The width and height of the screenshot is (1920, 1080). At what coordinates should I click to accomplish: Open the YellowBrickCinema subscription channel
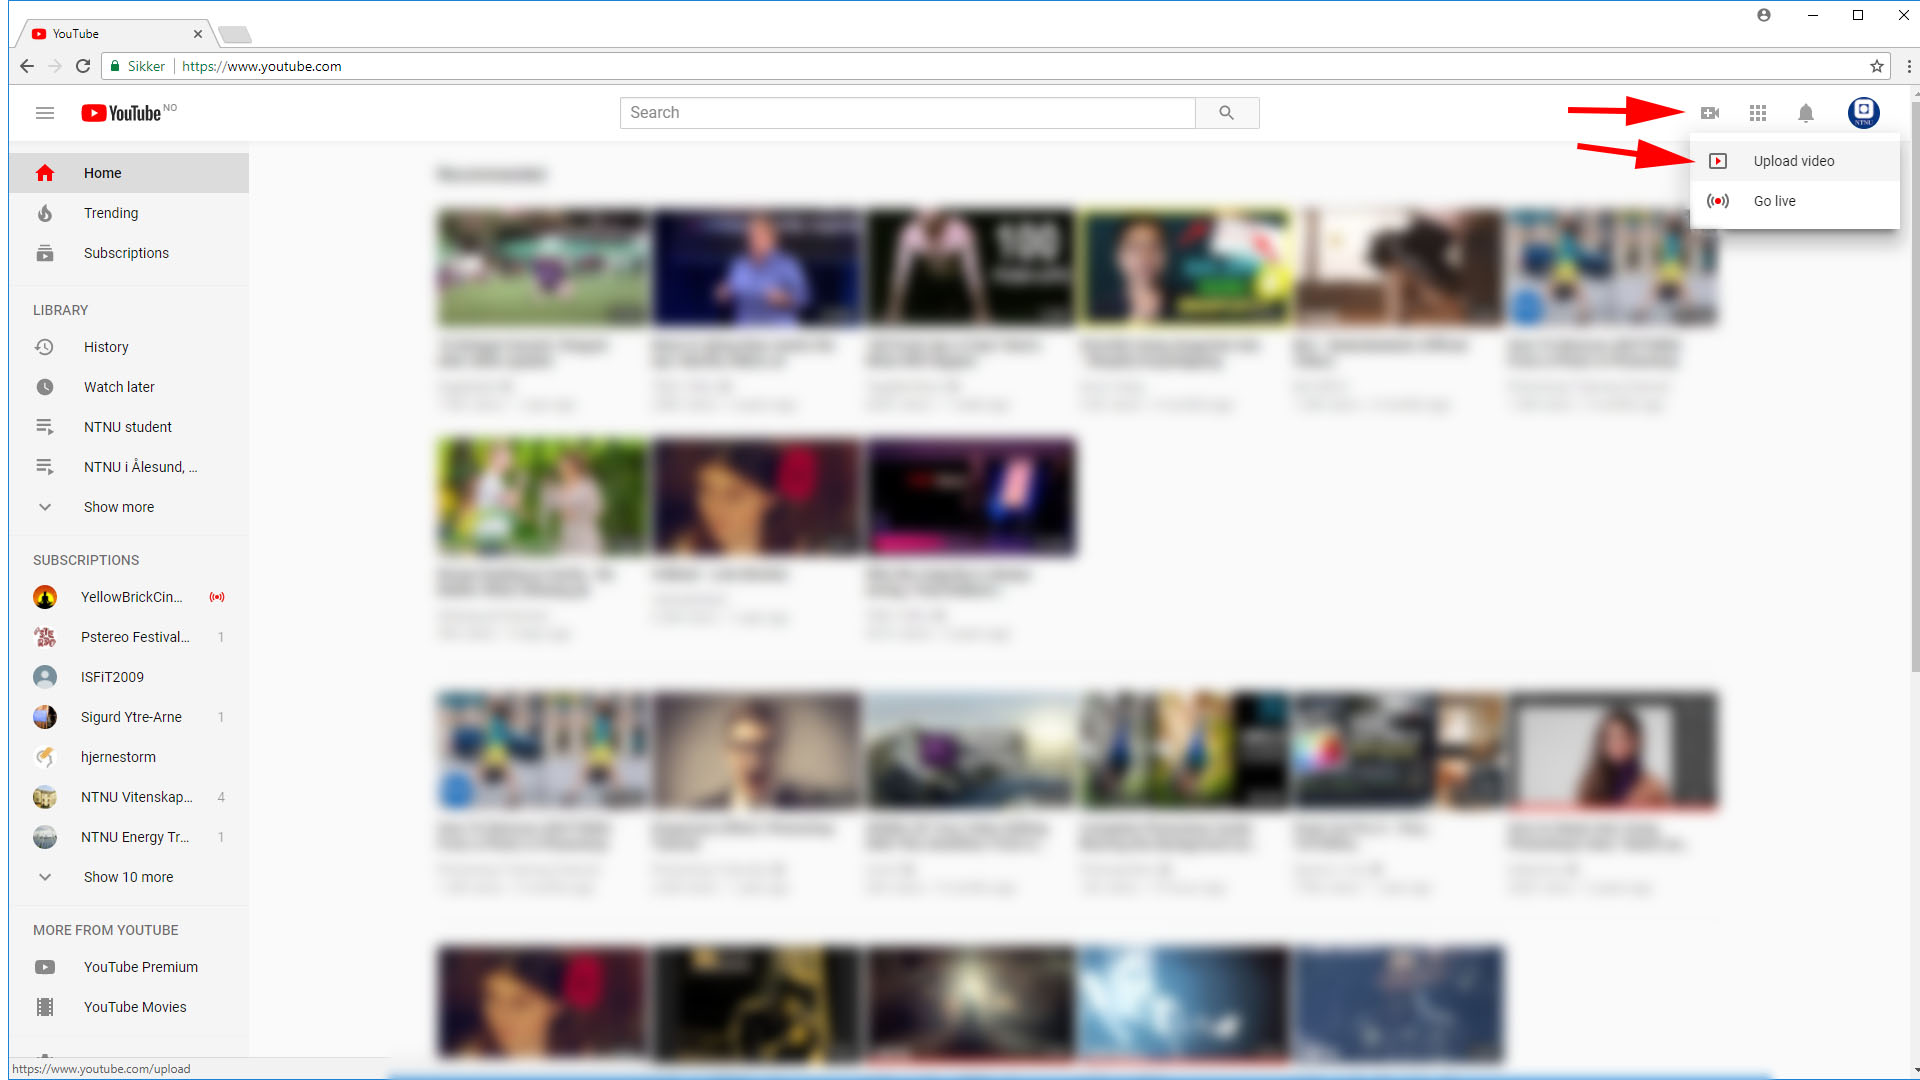pyautogui.click(x=130, y=597)
